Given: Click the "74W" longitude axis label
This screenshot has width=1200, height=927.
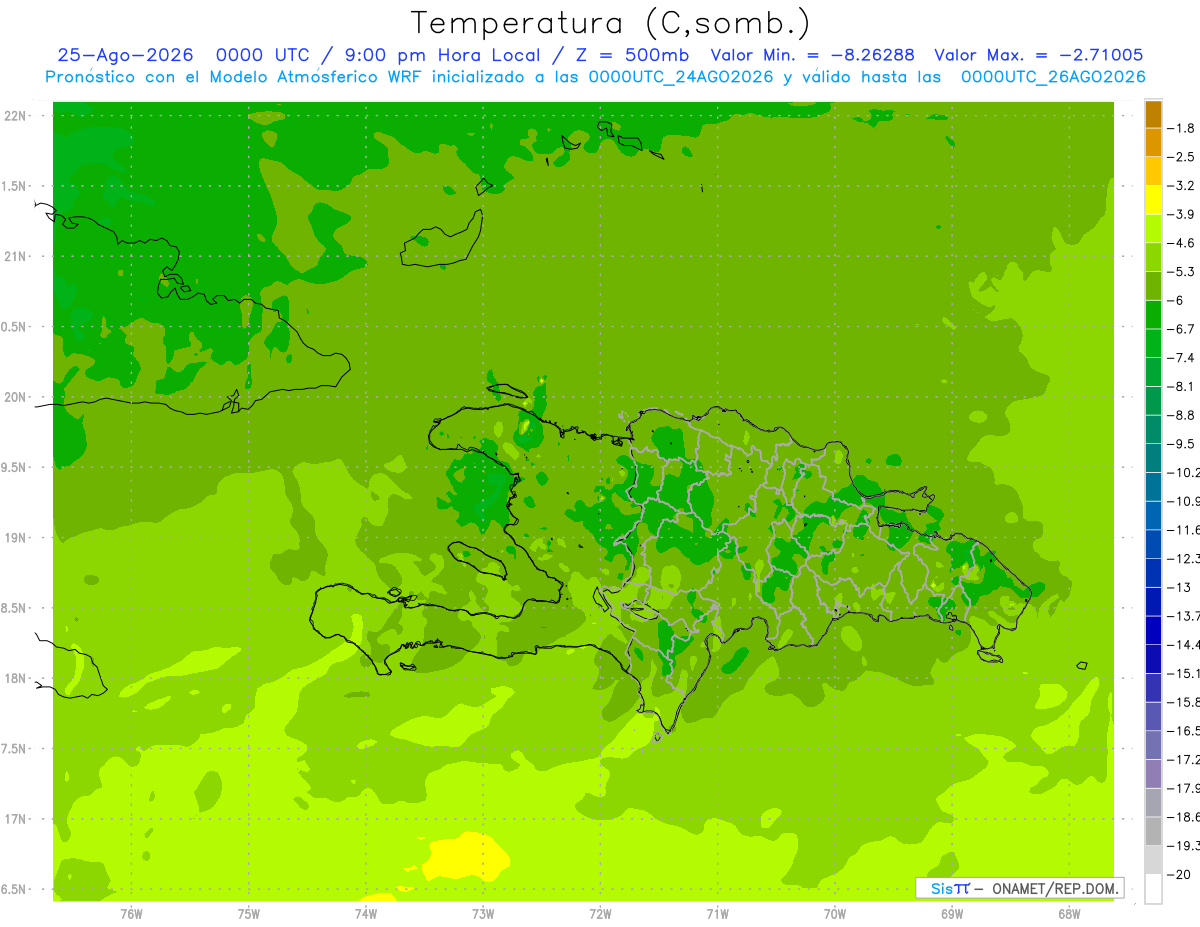Looking at the screenshot, I should pos(366,914).
